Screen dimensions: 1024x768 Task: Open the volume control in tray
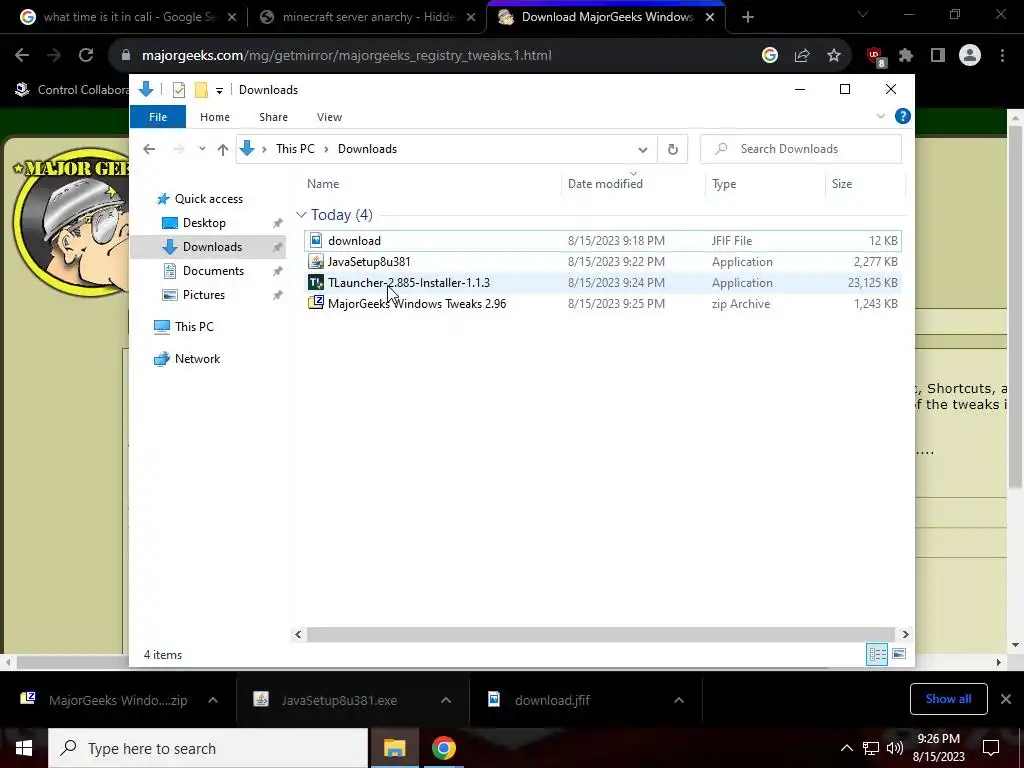(895, 748)
